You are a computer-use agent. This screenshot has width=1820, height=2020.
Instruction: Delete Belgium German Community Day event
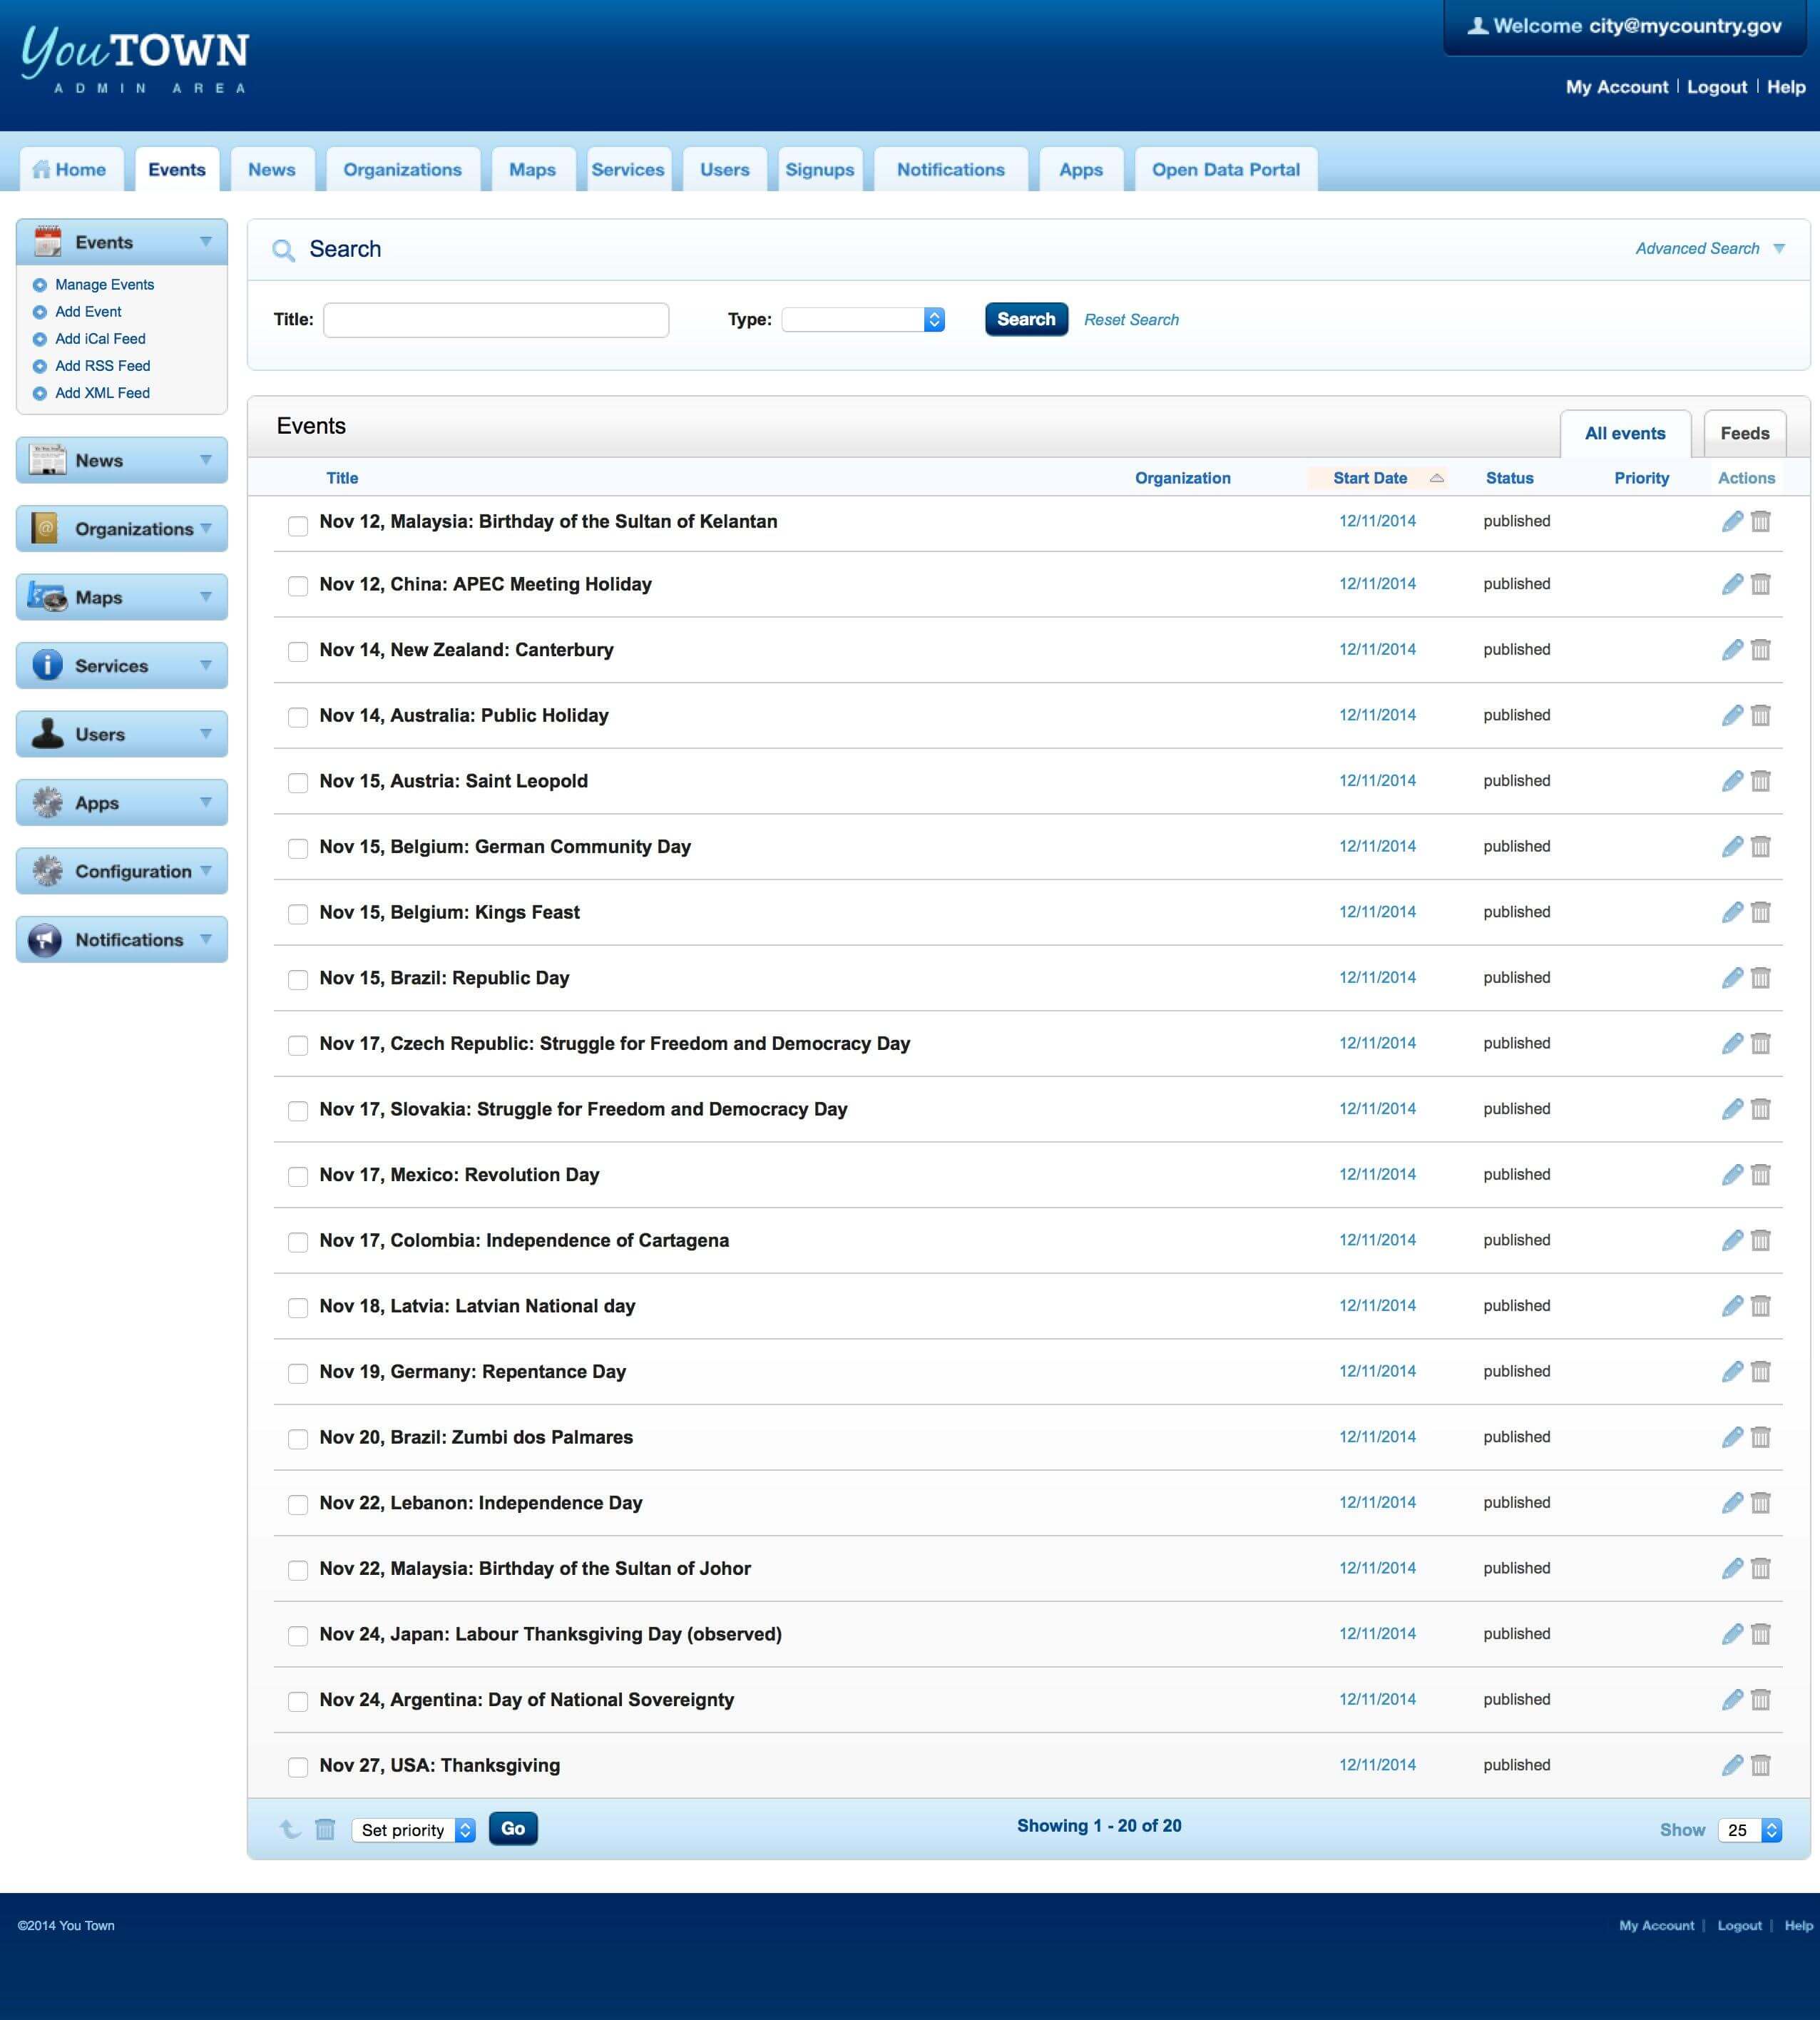click(1761, 847)
